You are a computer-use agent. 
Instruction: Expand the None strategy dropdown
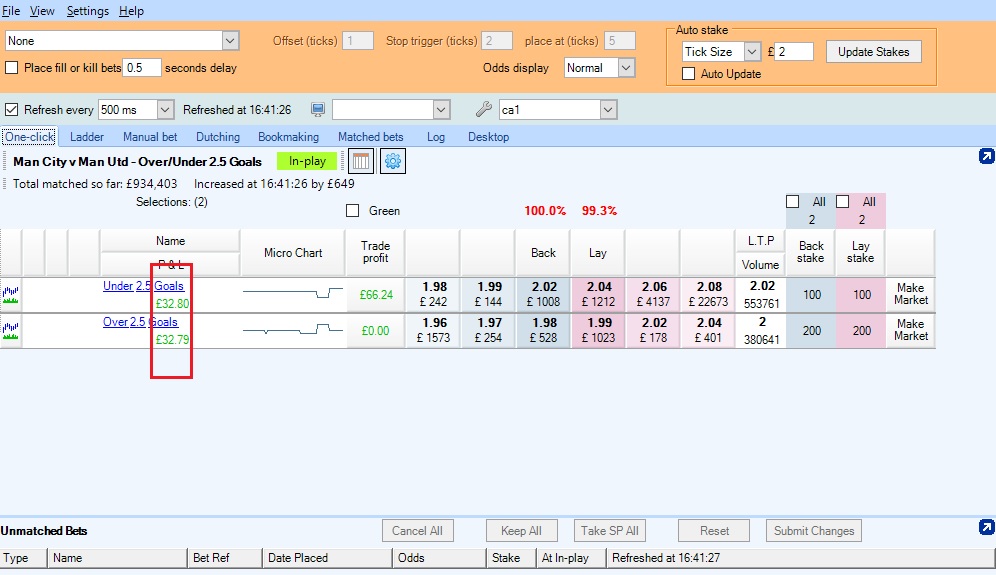230,41
